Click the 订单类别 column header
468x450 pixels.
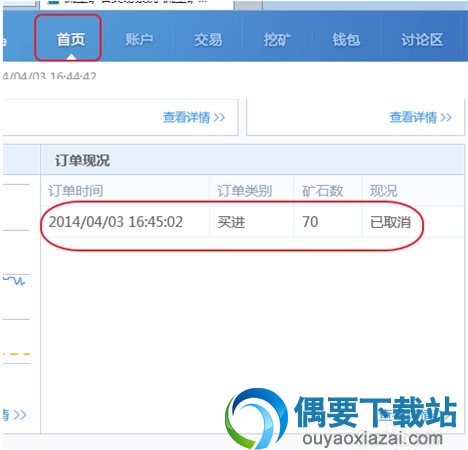(x=245, y=191)
